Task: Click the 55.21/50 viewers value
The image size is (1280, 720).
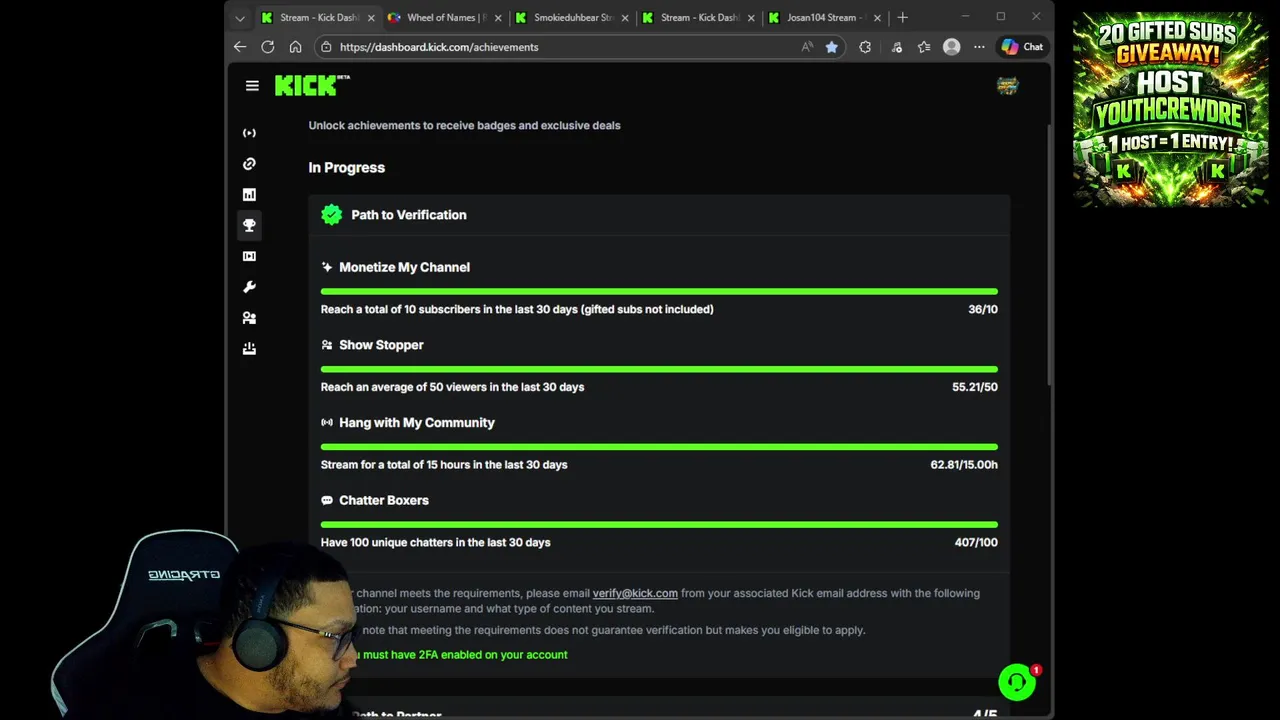Action: [x=975, y=387]
